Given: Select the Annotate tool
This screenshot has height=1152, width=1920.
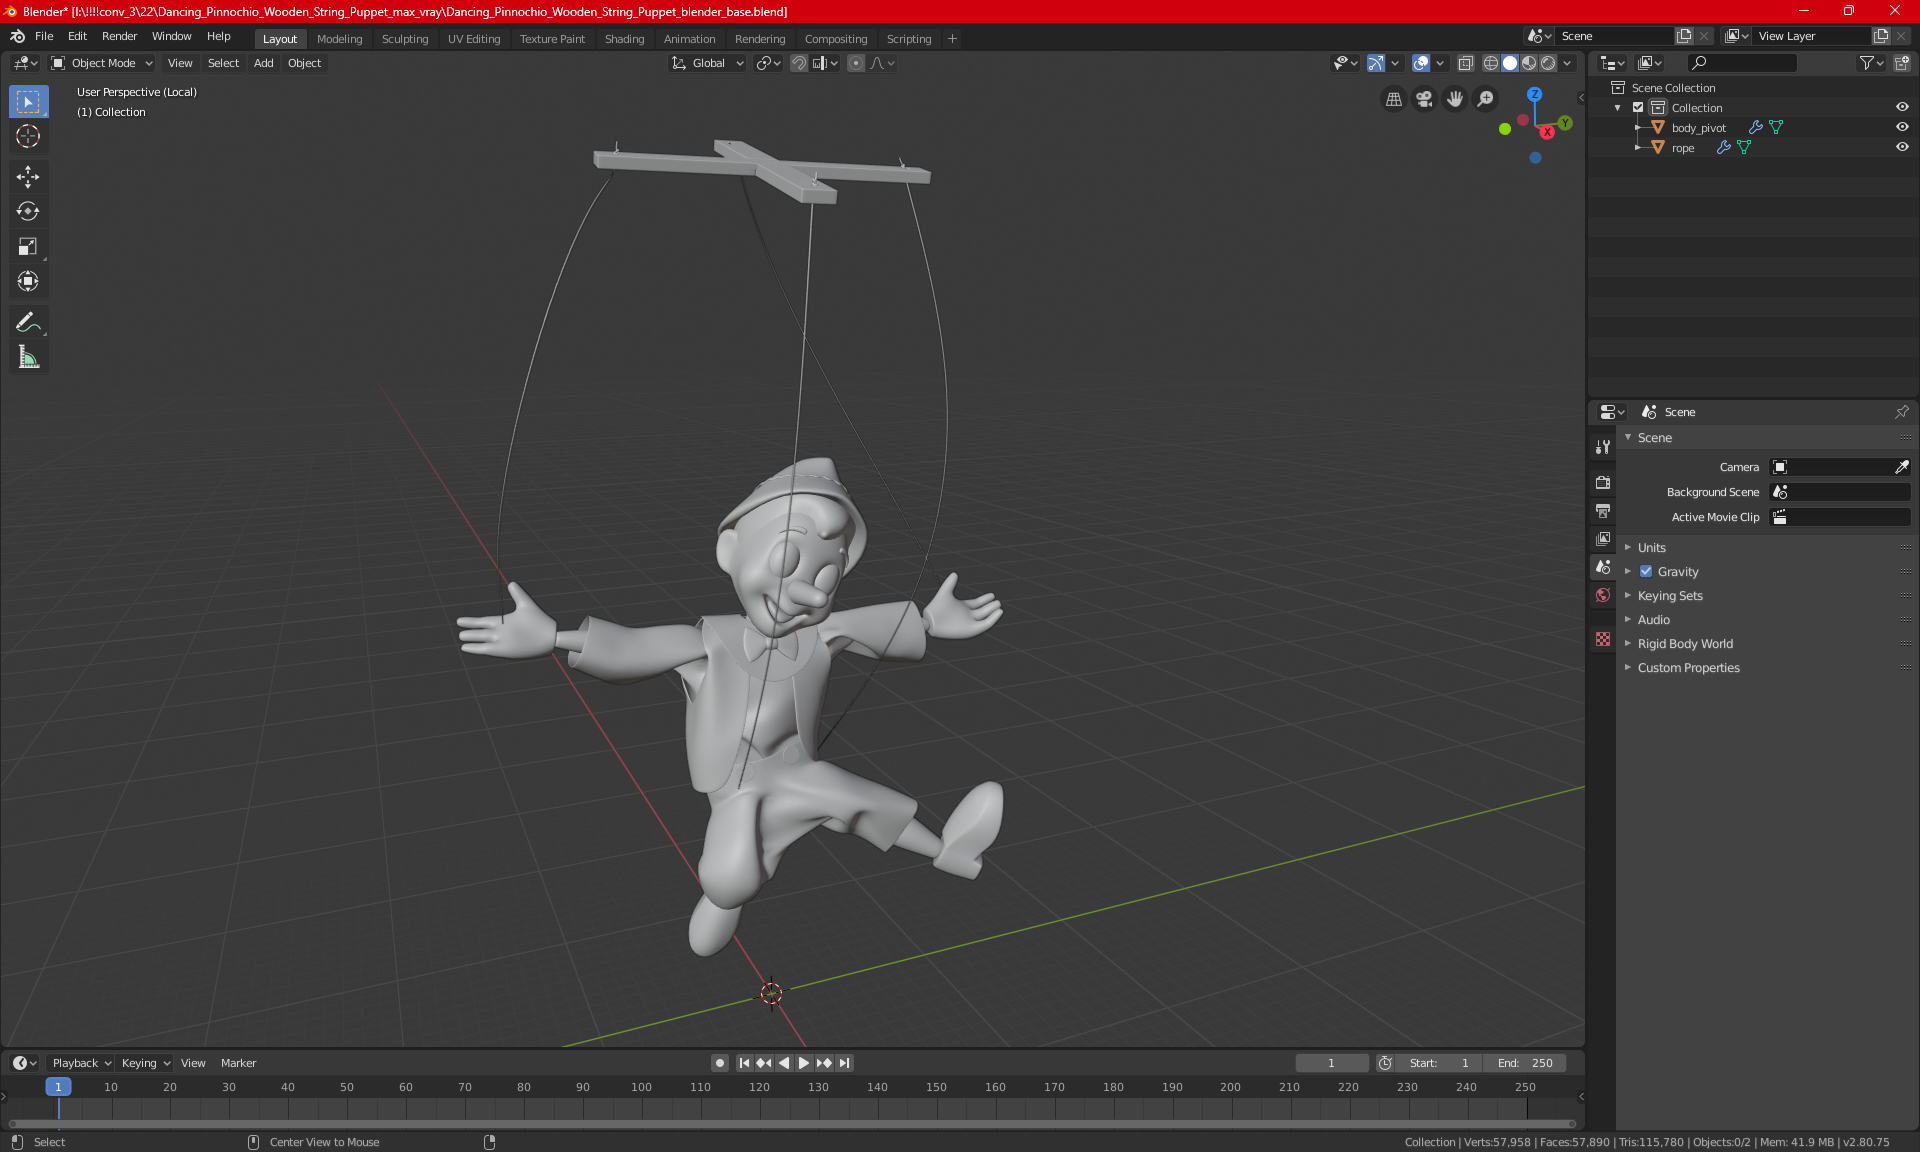Looking at the screenshot, I should click(28, 322).
